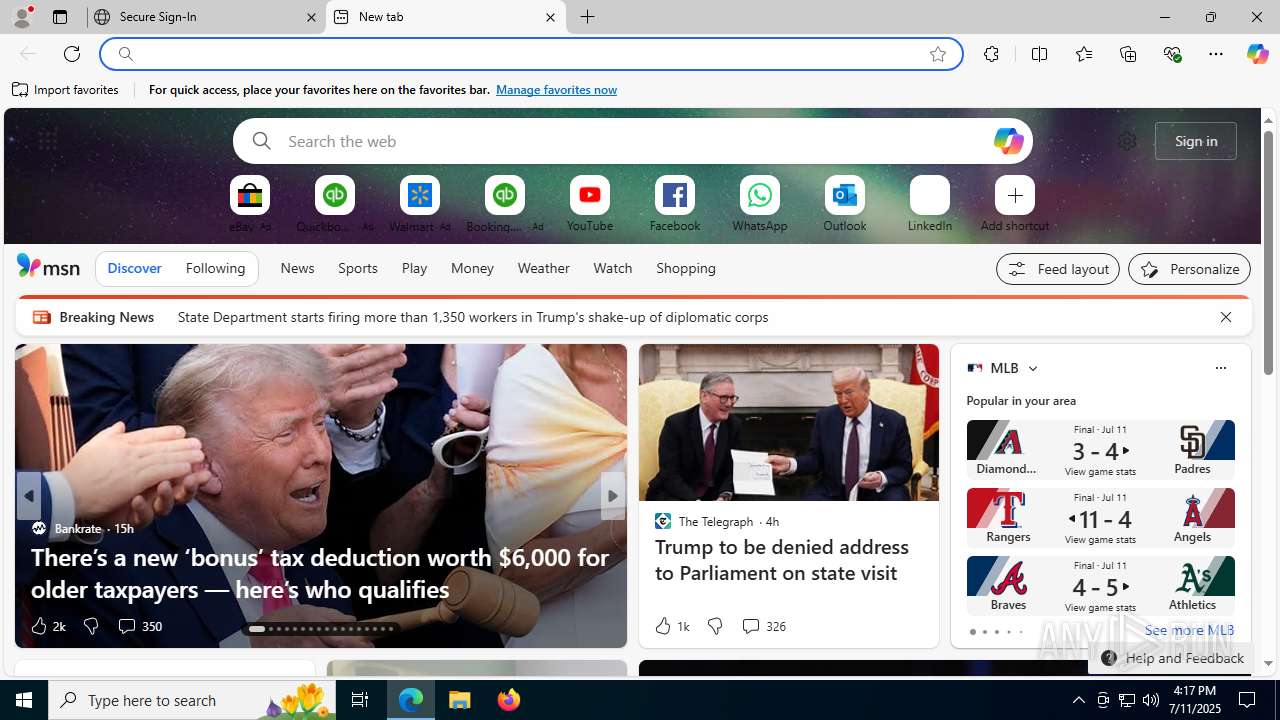The width and height of the screenshot is (1280, 720).
Task: Click the page vertical scrollbar thumb
Action: (1268, 252)
